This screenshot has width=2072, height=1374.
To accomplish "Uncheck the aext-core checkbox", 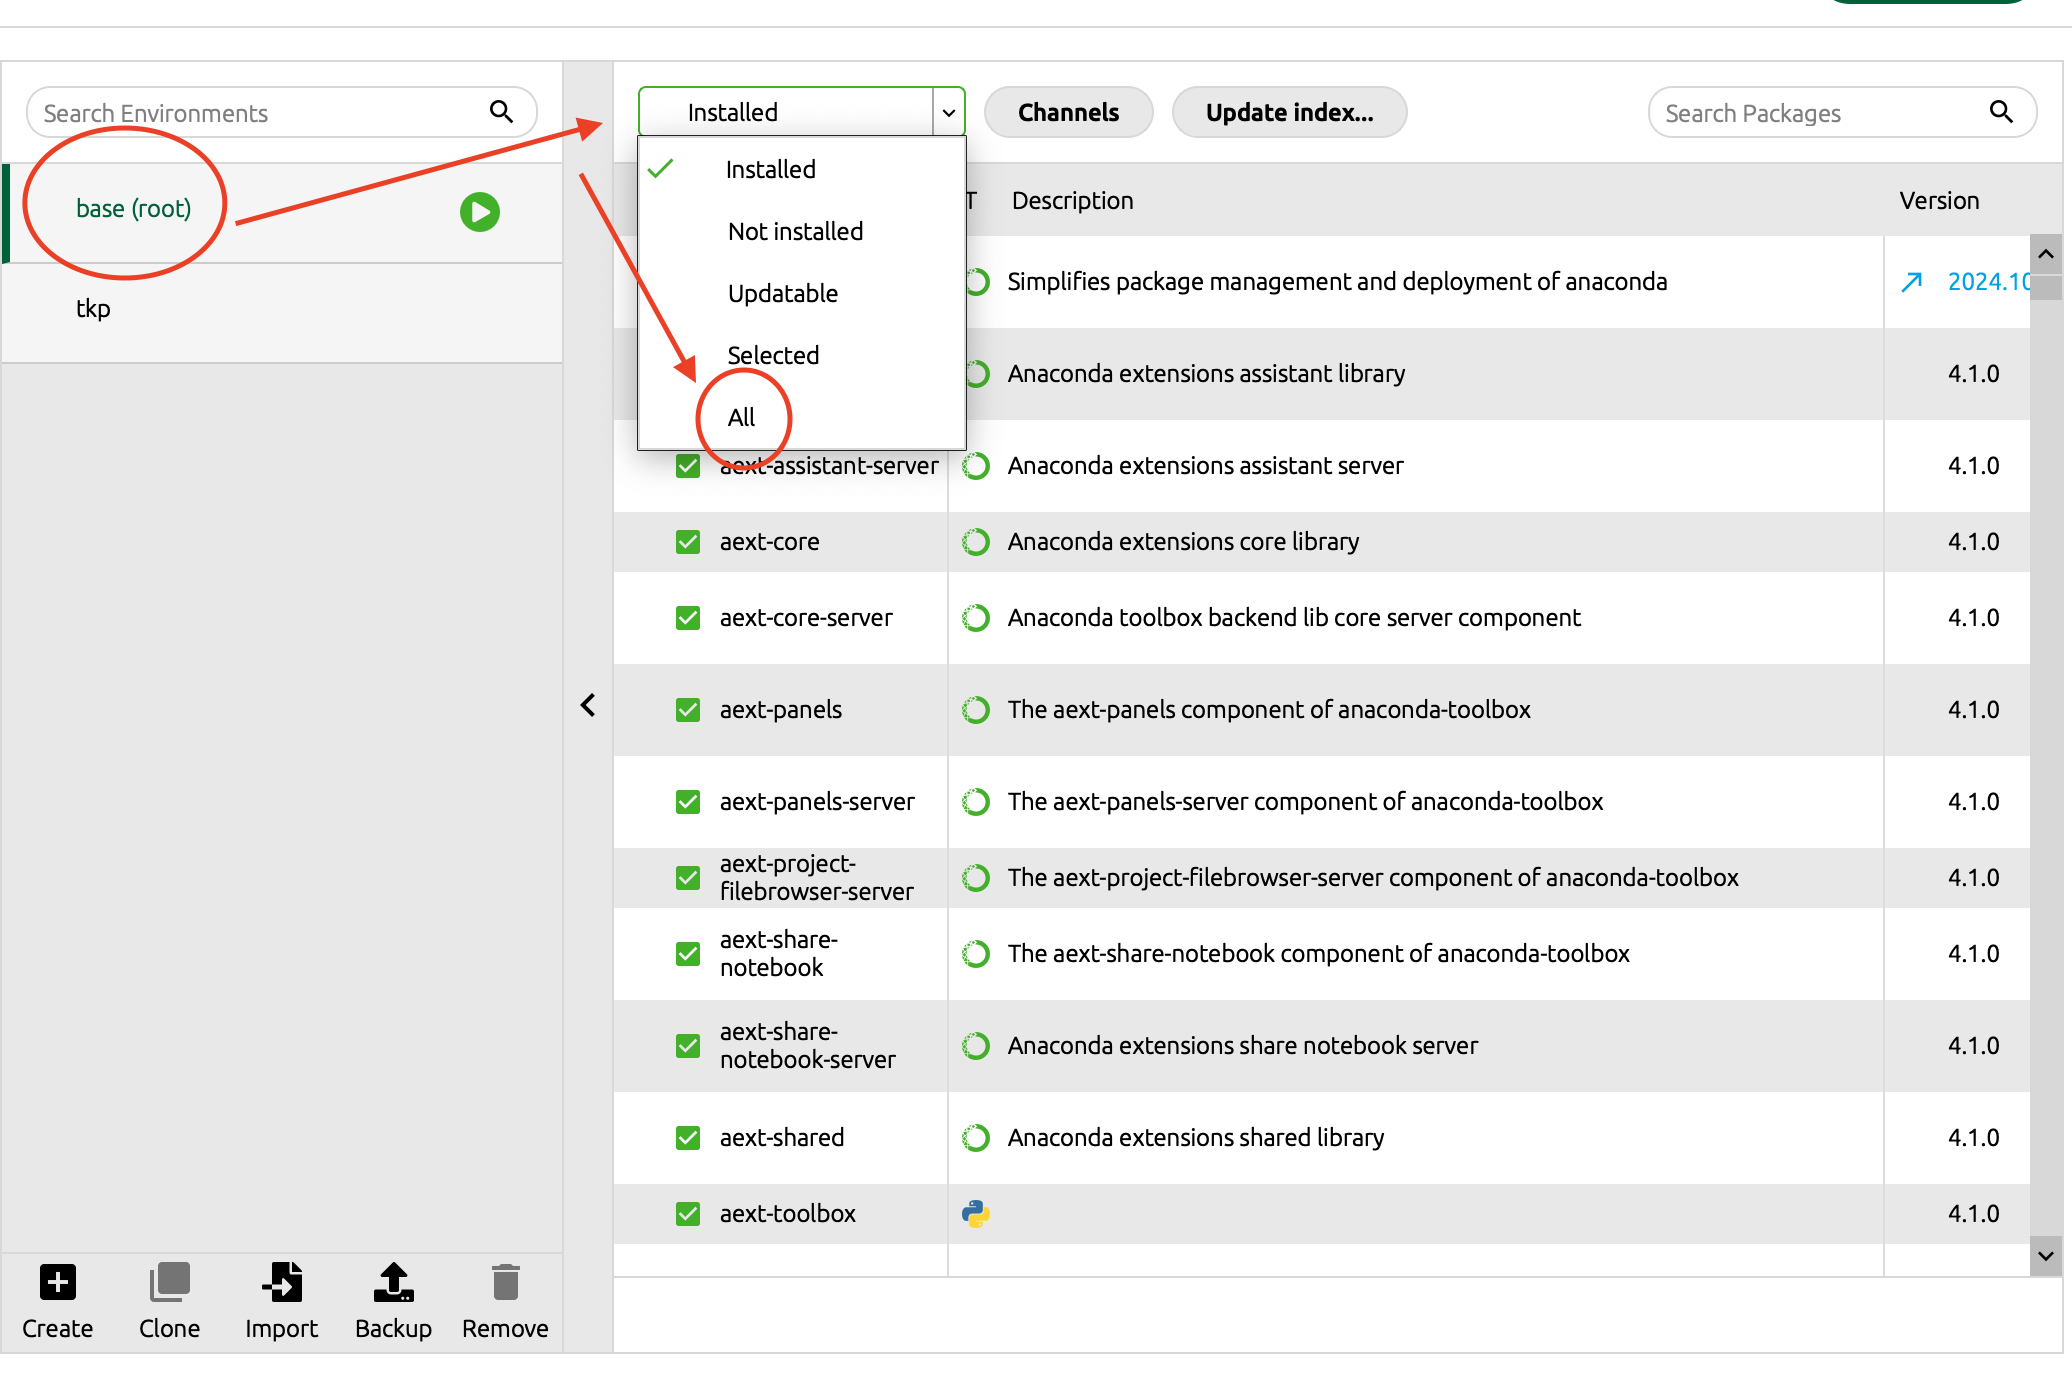I will (688, 542).
